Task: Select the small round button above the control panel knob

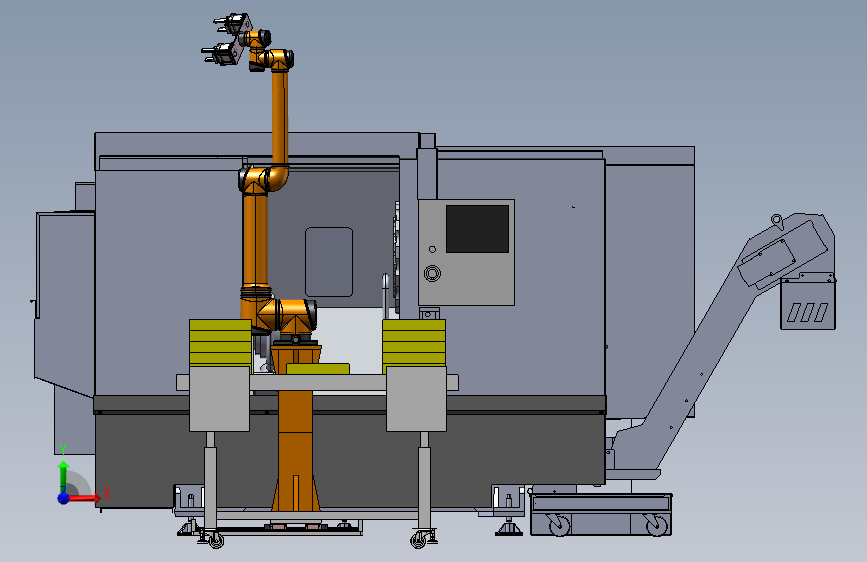Action: (x=432, y=249)
